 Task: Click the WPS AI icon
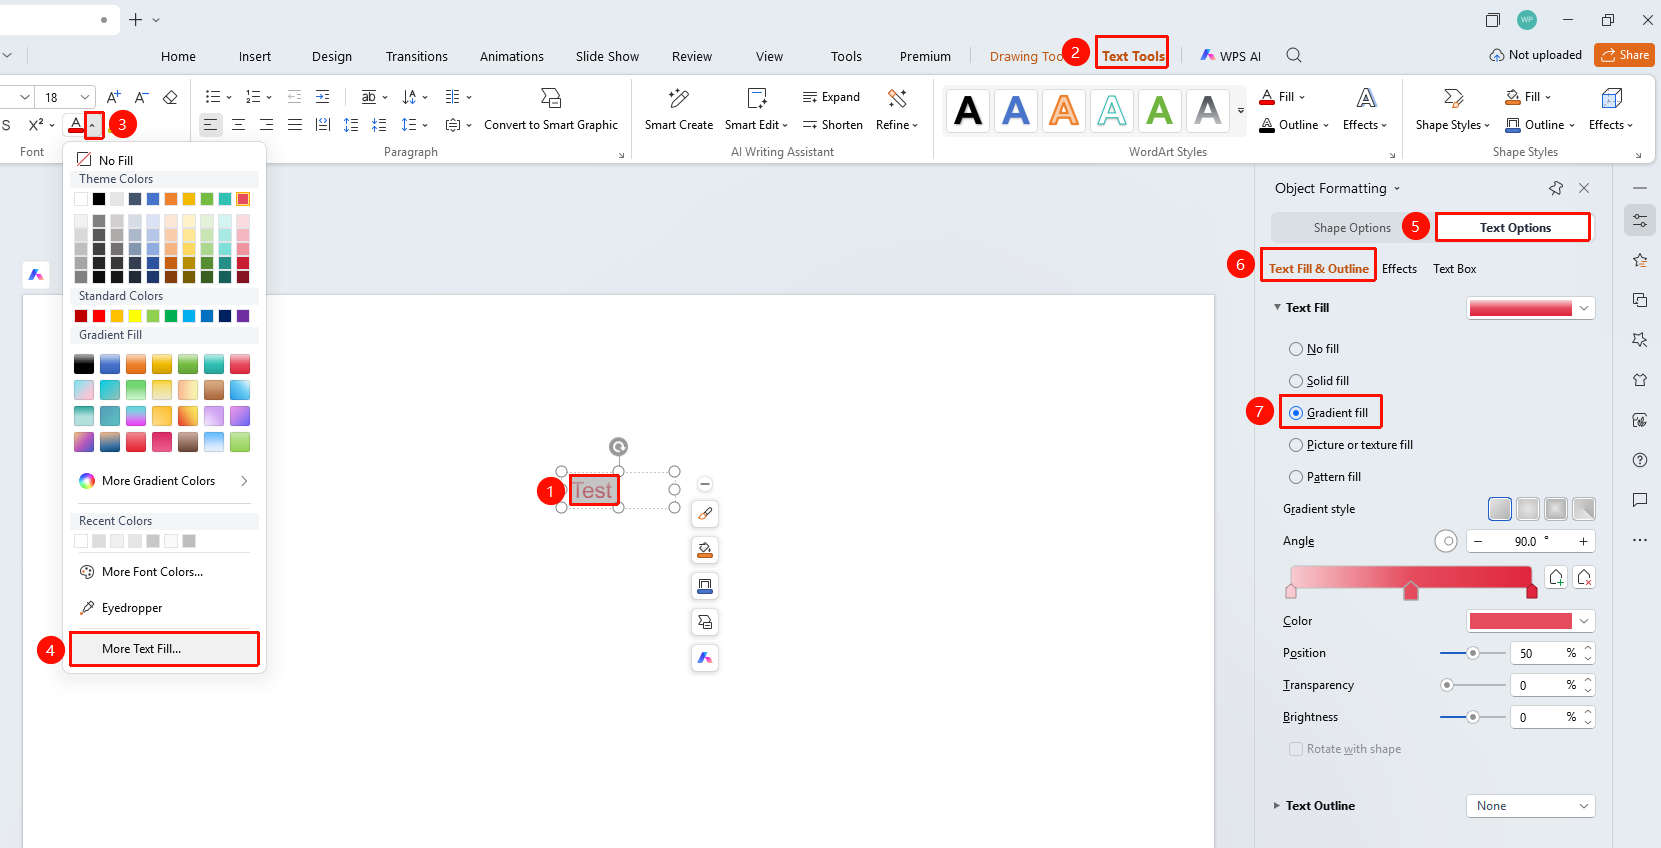[1209, 56]
